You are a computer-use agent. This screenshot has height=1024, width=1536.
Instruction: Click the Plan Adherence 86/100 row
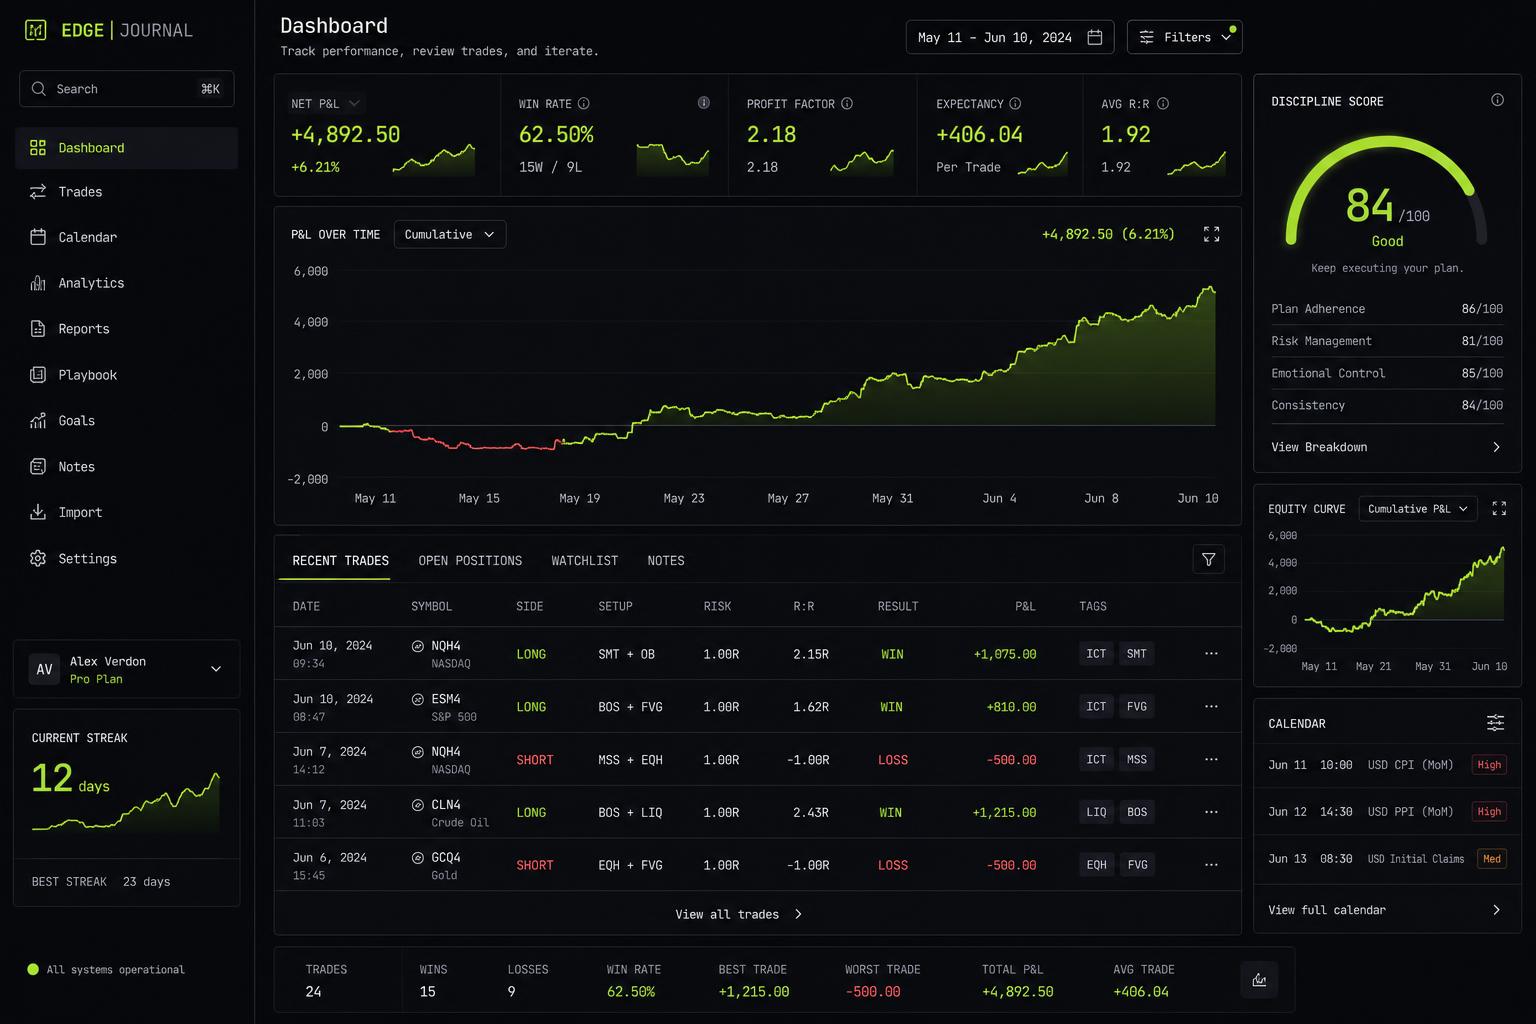click(1387, 309)
